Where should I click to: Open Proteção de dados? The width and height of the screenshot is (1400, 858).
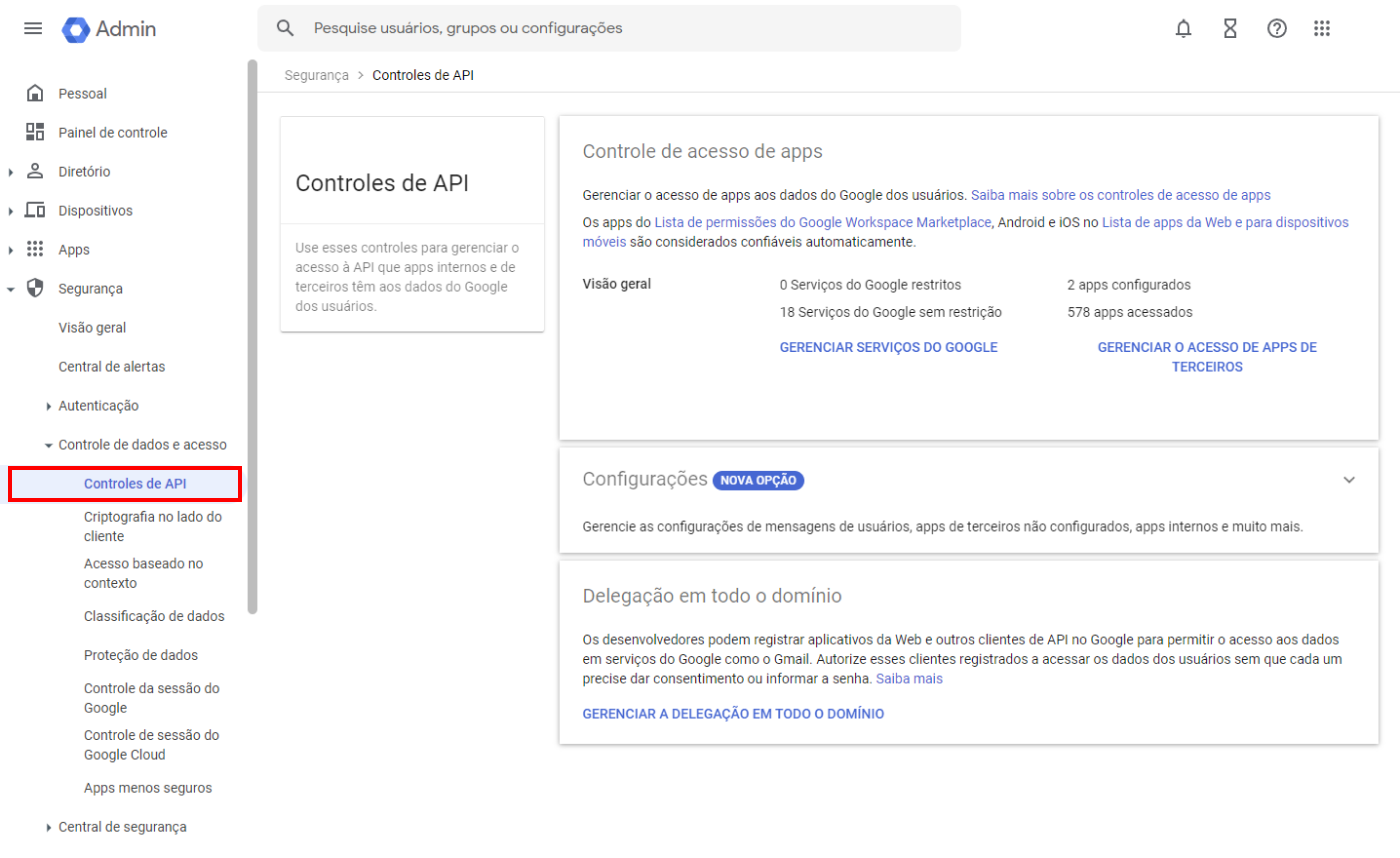(x=141, y=655)
